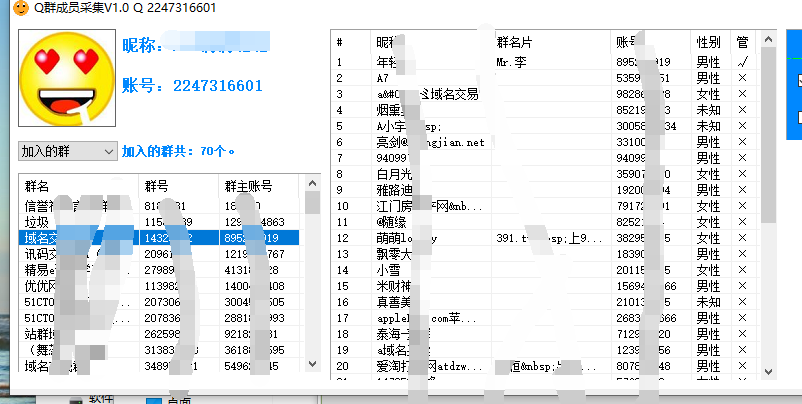Select the 优优 group row
The height and width of the screenshot is (404, 802).
(x=159, y=286)
